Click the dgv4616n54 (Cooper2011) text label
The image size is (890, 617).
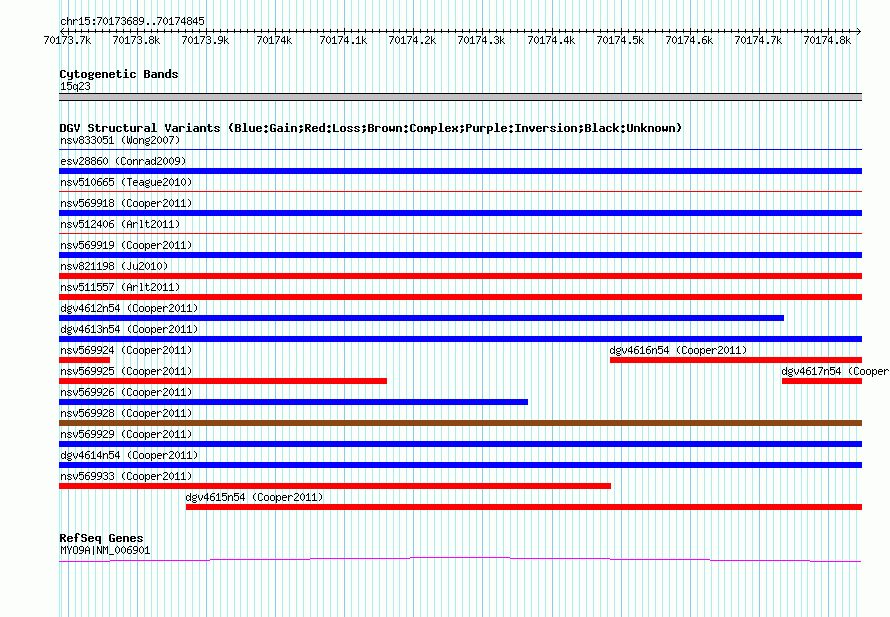pyautogui.click(x=678, y=350)
